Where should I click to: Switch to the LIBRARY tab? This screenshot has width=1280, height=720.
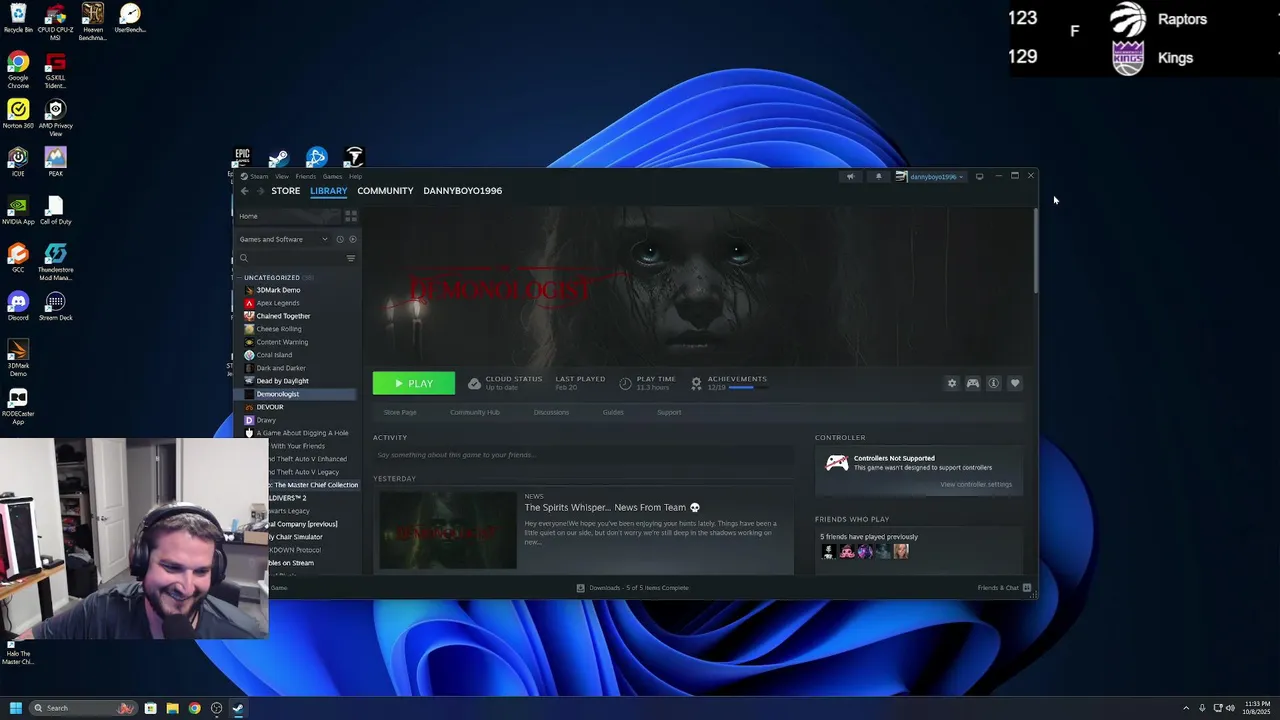click(328, 191)
